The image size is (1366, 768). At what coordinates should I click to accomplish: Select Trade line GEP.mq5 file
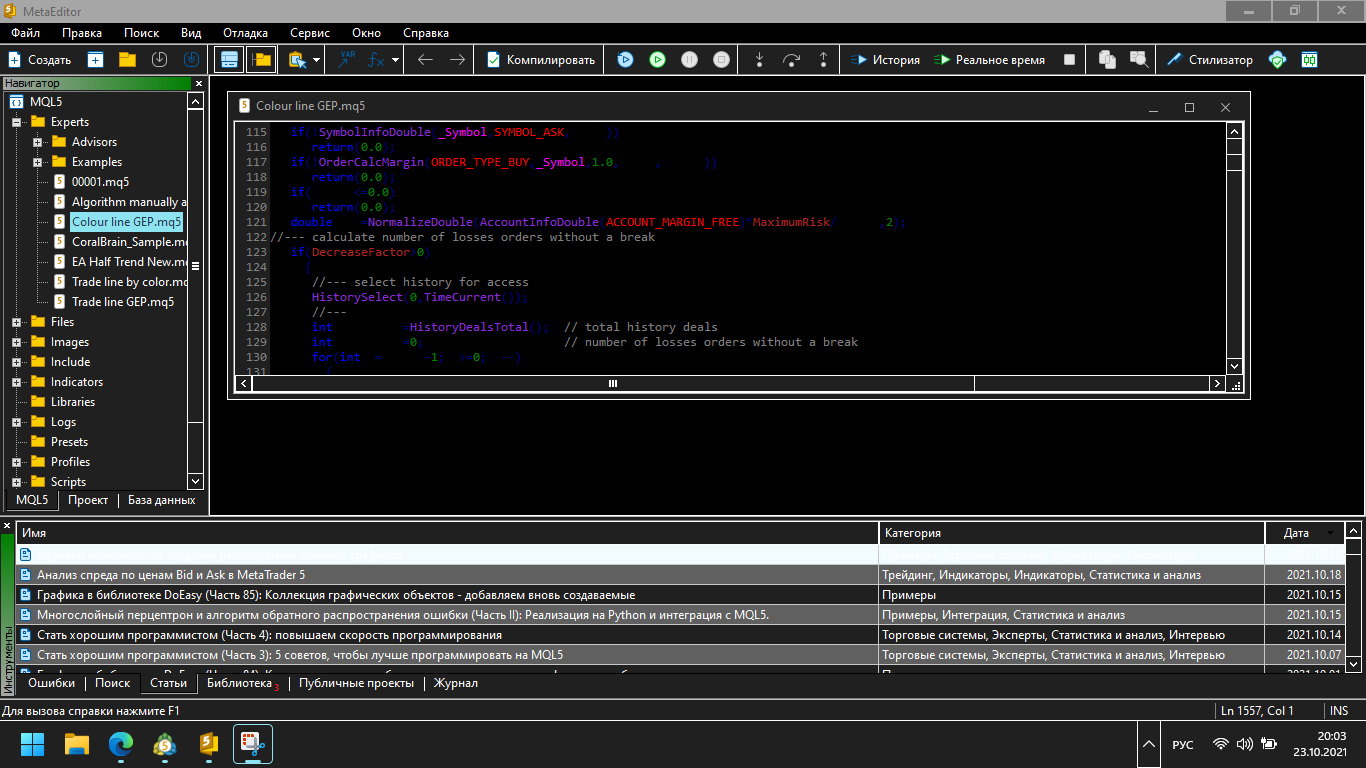tap(123, 302)
